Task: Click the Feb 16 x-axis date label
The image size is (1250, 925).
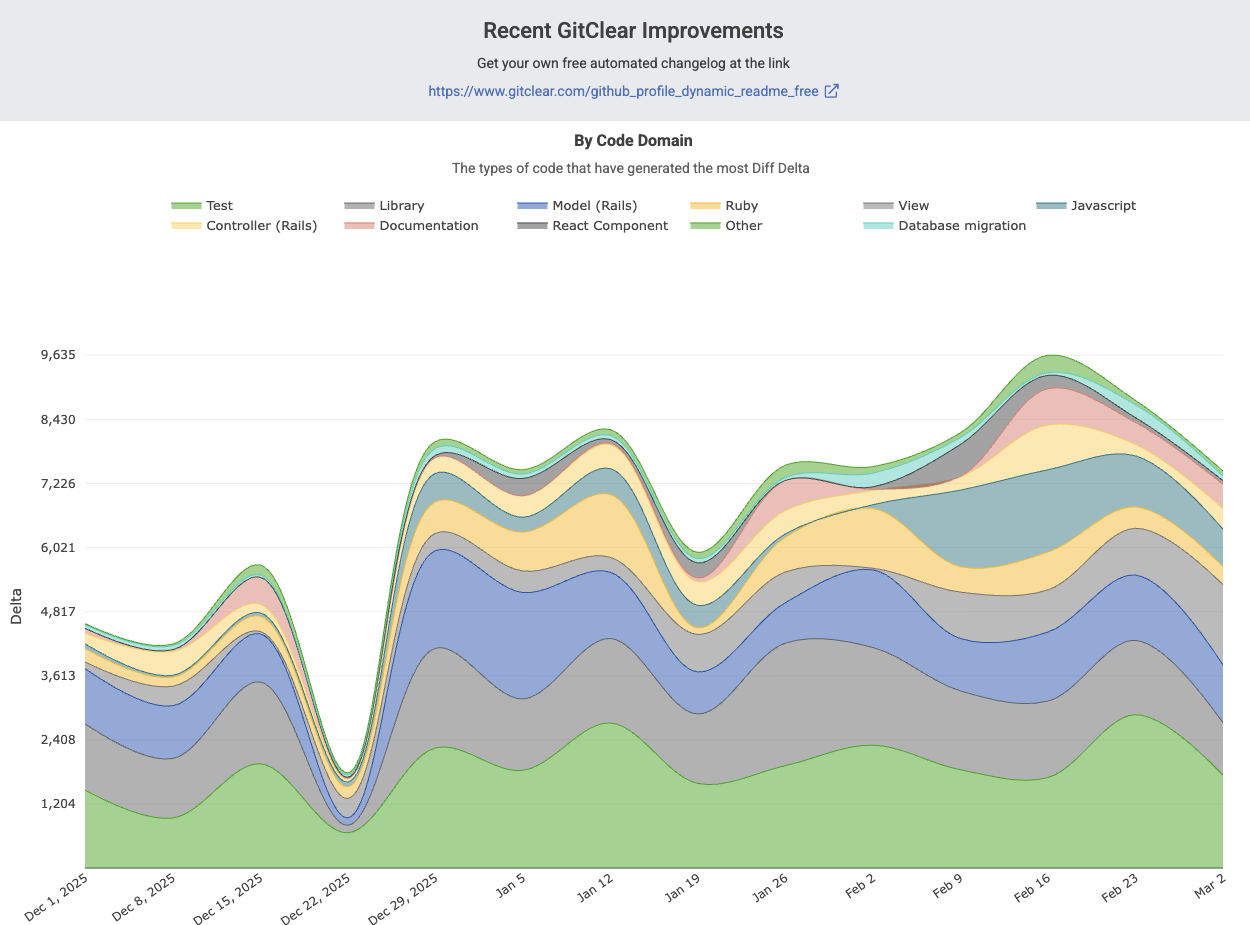Action: (1032, 887)
